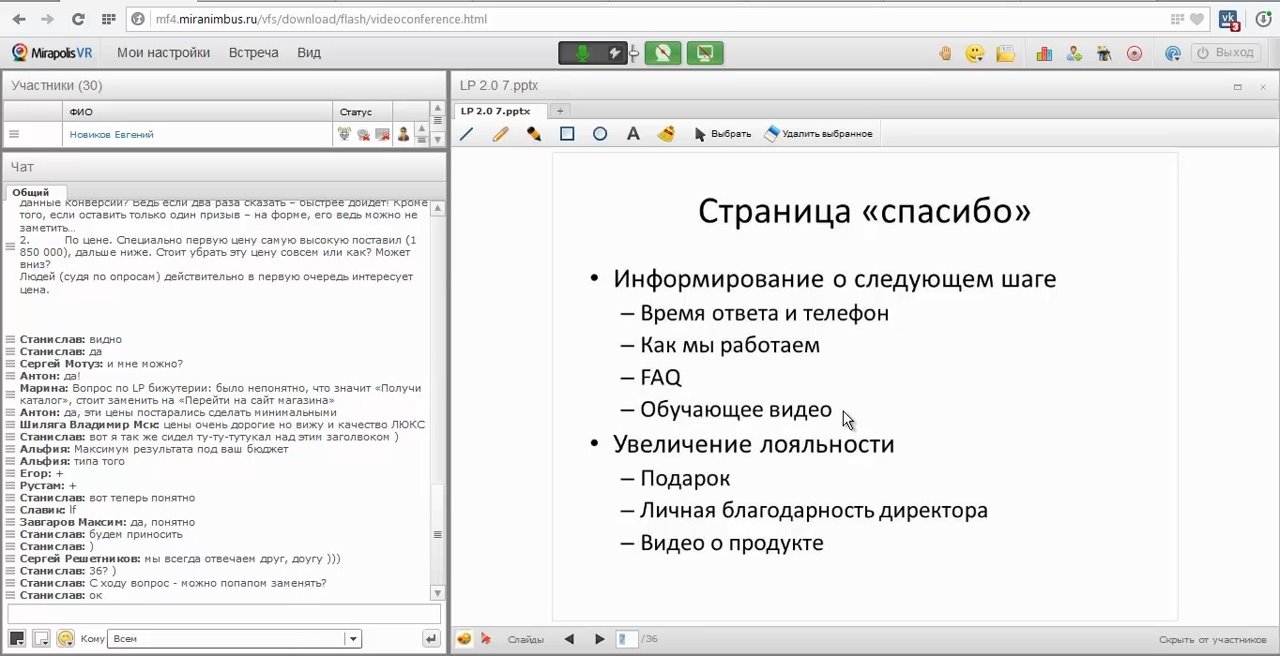1280x656 pixels.
Task: Click Марина's chat message about LP бижутерии
Action: (220, 394)
